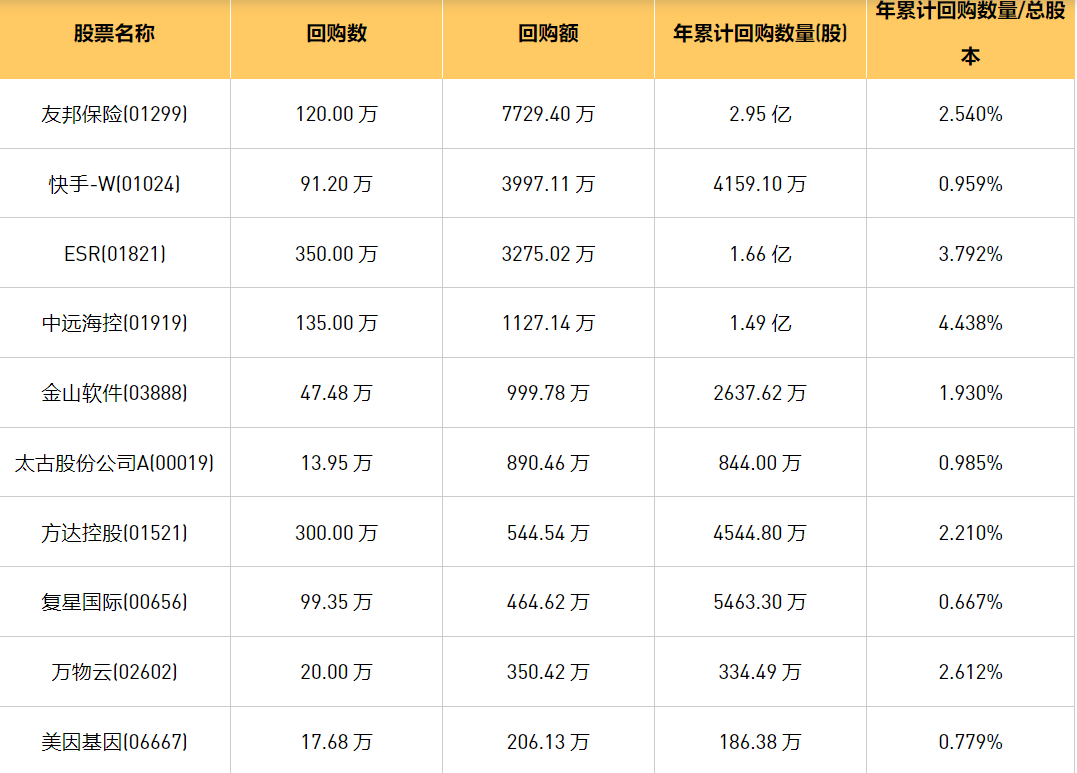1077x773 pixels.
Task: Click the 350.00 万 buyback count cell
Action: click(337, 254)
